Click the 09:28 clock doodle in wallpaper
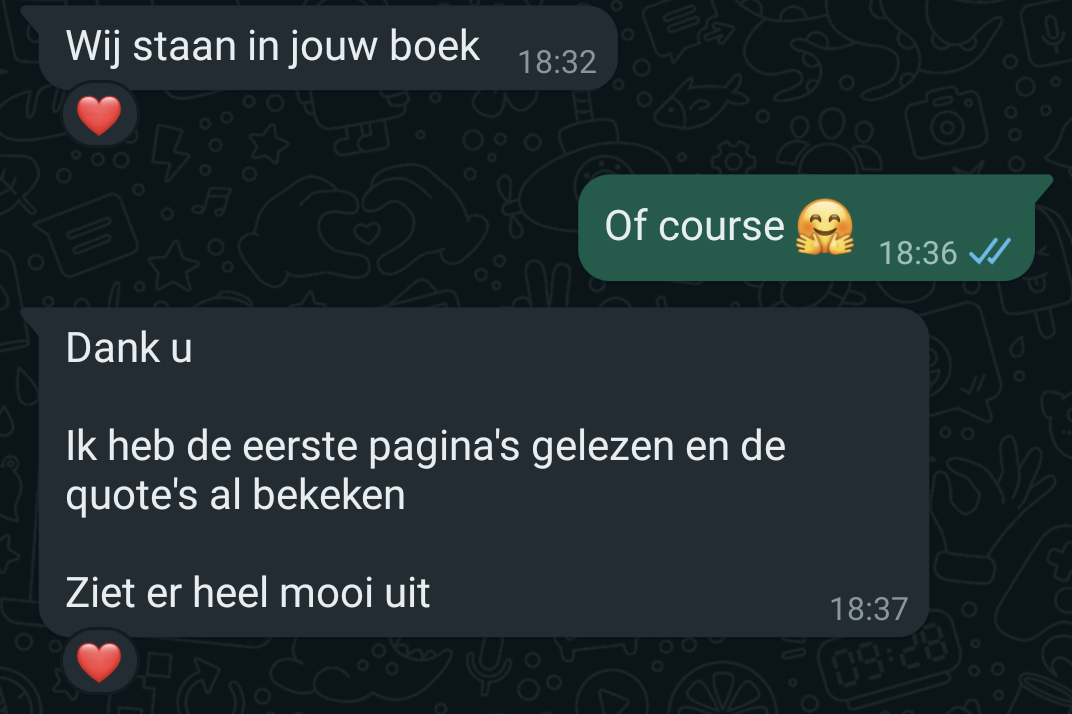 click(890, 659)
